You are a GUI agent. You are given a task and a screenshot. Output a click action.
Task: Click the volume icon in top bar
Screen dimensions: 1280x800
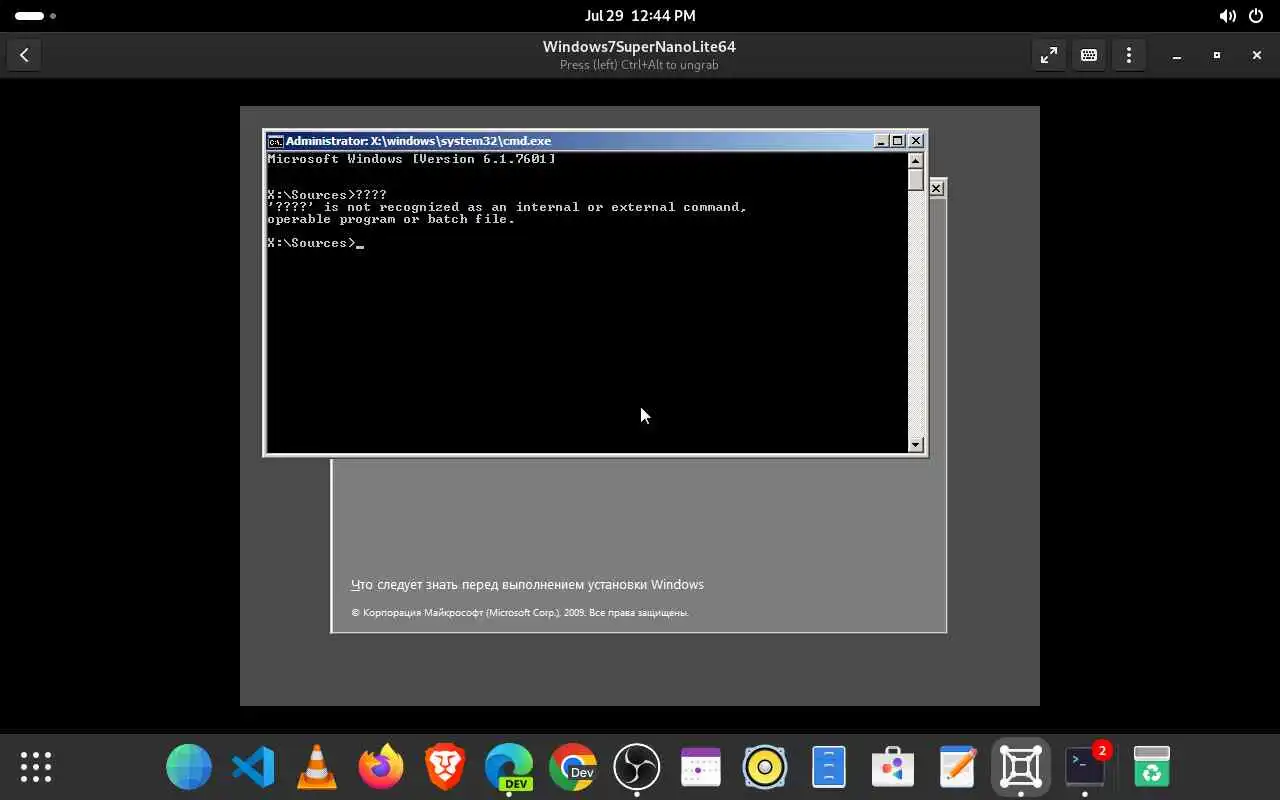click(1228, 16)
